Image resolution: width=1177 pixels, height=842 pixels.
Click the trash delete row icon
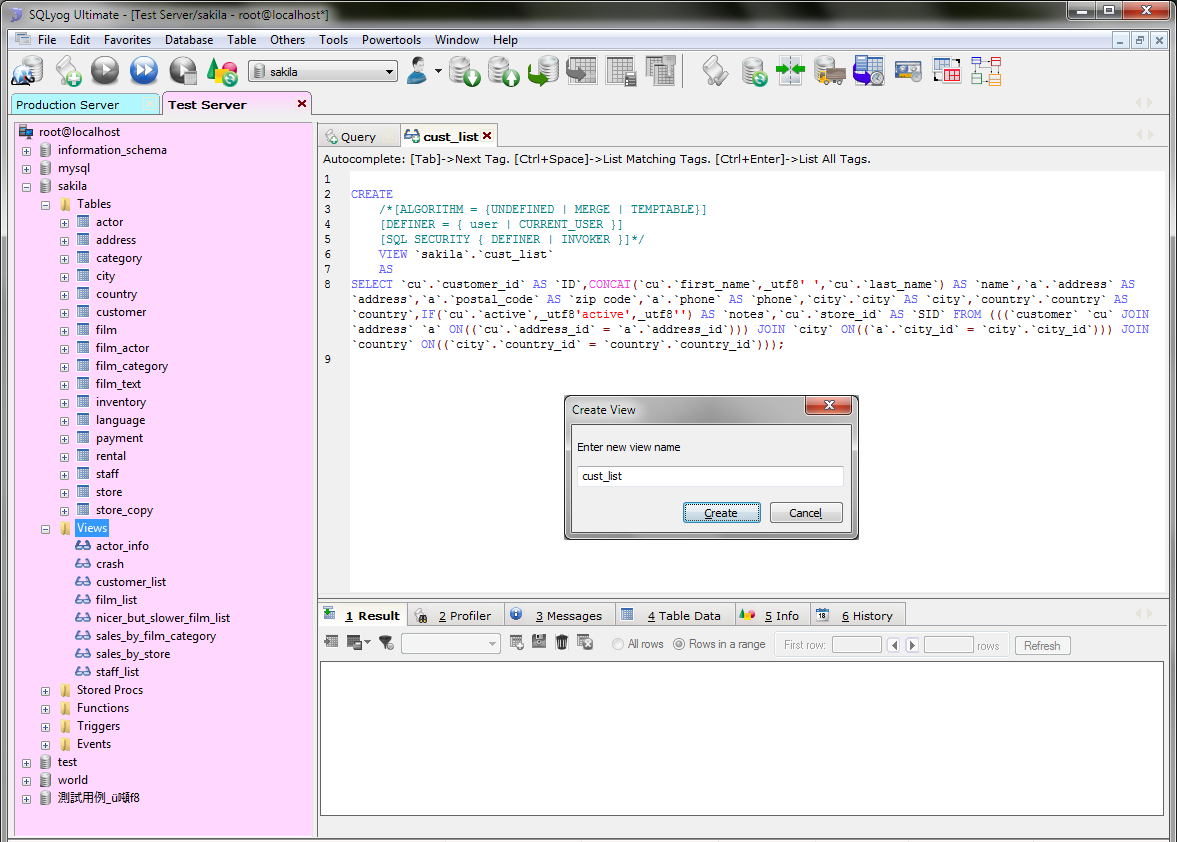(562, 643)
